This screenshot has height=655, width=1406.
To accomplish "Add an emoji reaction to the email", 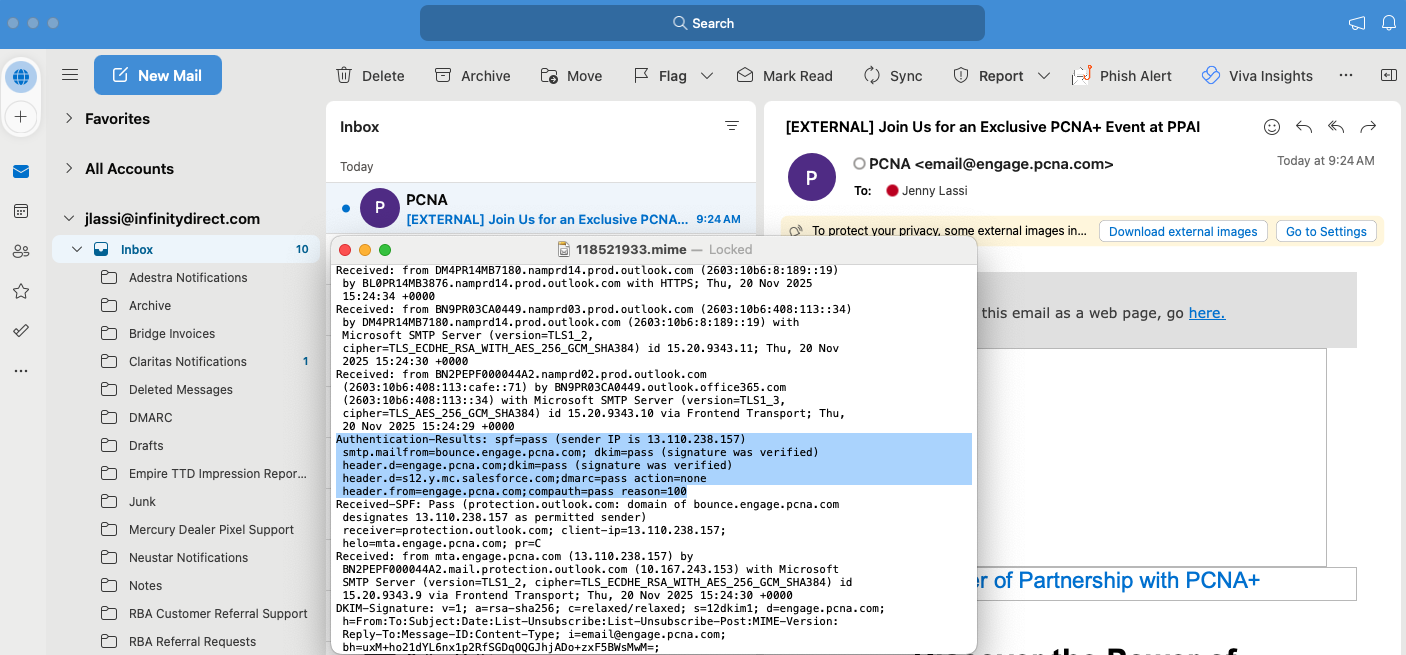I will [x=1272, y=127].
